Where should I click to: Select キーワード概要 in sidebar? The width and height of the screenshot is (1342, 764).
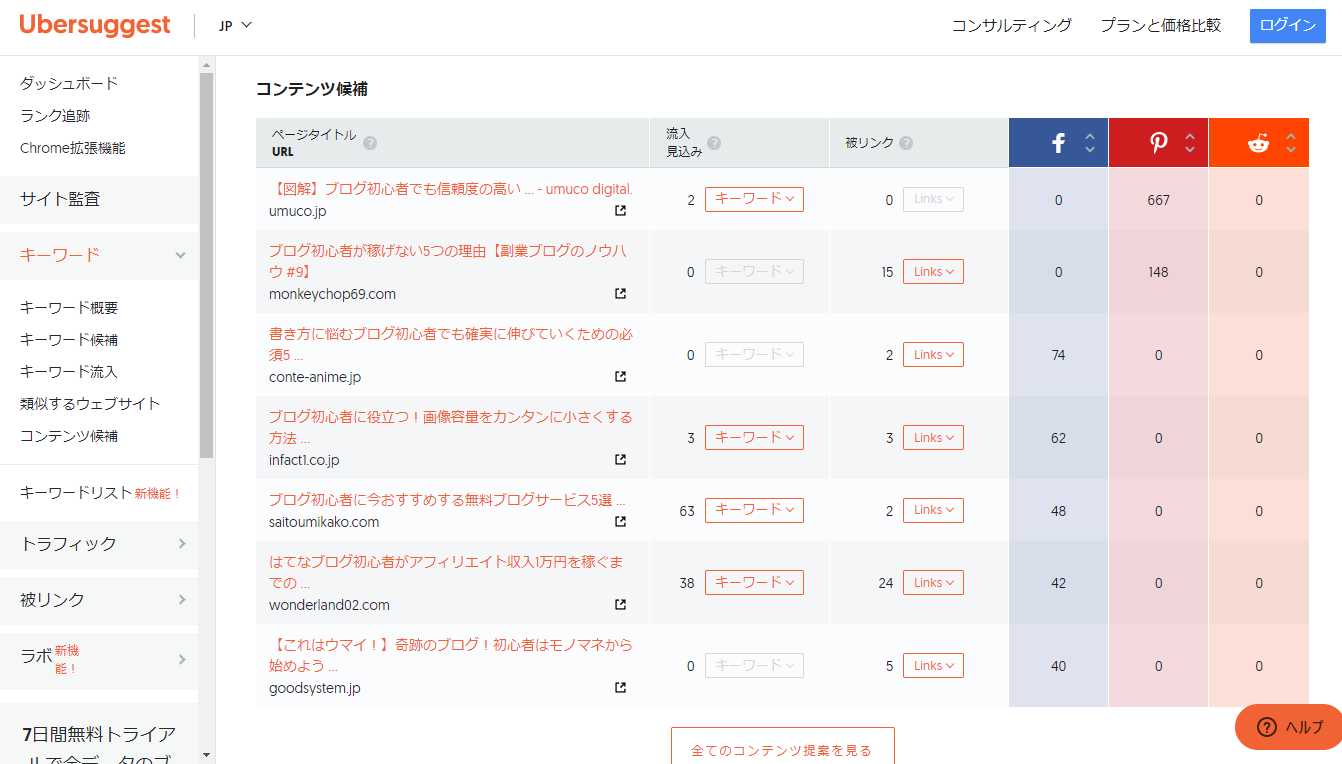pos(69,308)
